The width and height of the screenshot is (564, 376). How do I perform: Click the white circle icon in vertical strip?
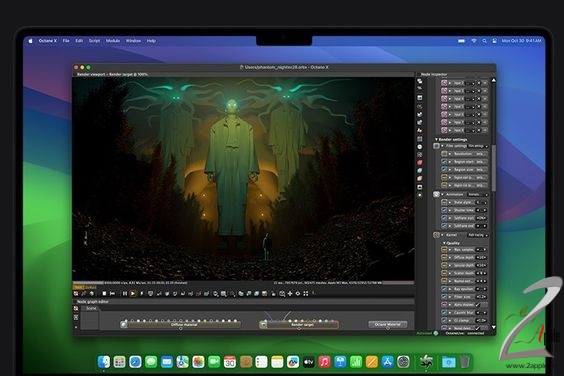pyautogui.click(x=420, y=147)
